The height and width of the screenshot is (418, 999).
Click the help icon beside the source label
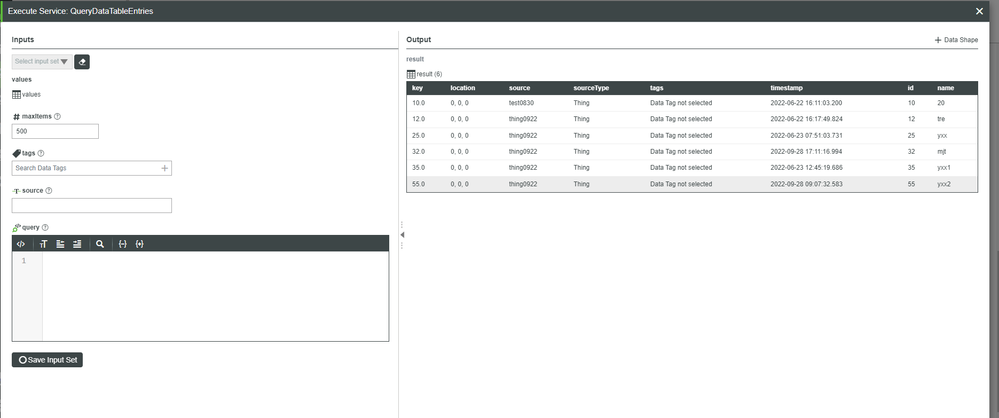(48, 190)
